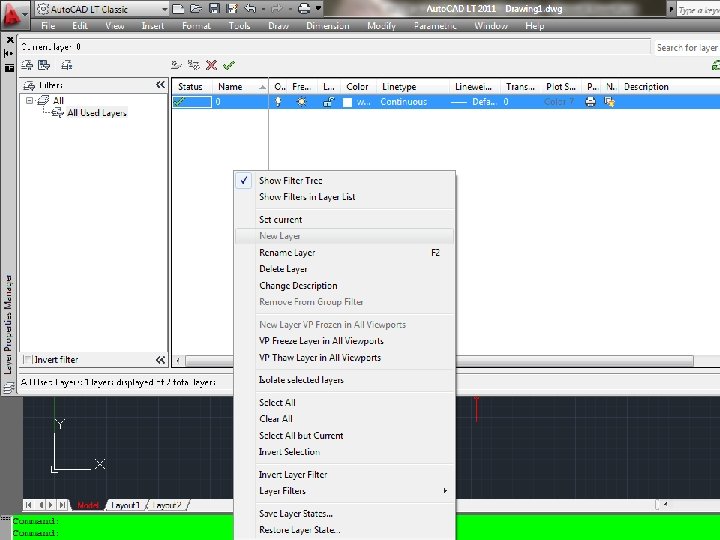Choose Set current from context menu

pos(344,219)
